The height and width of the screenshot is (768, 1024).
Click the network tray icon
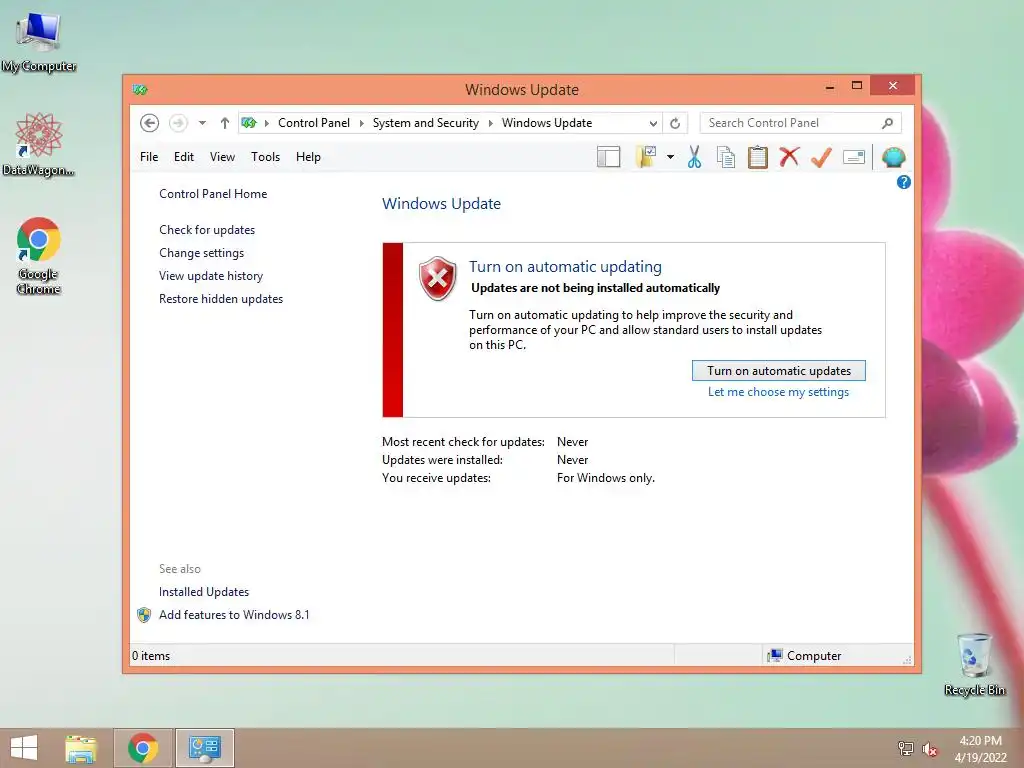906,748
